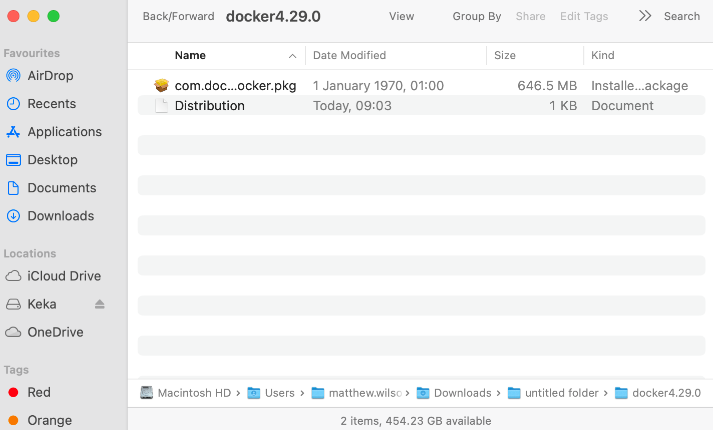Jump to Users in path bar
713x430 pixels.
coord(271,393)
